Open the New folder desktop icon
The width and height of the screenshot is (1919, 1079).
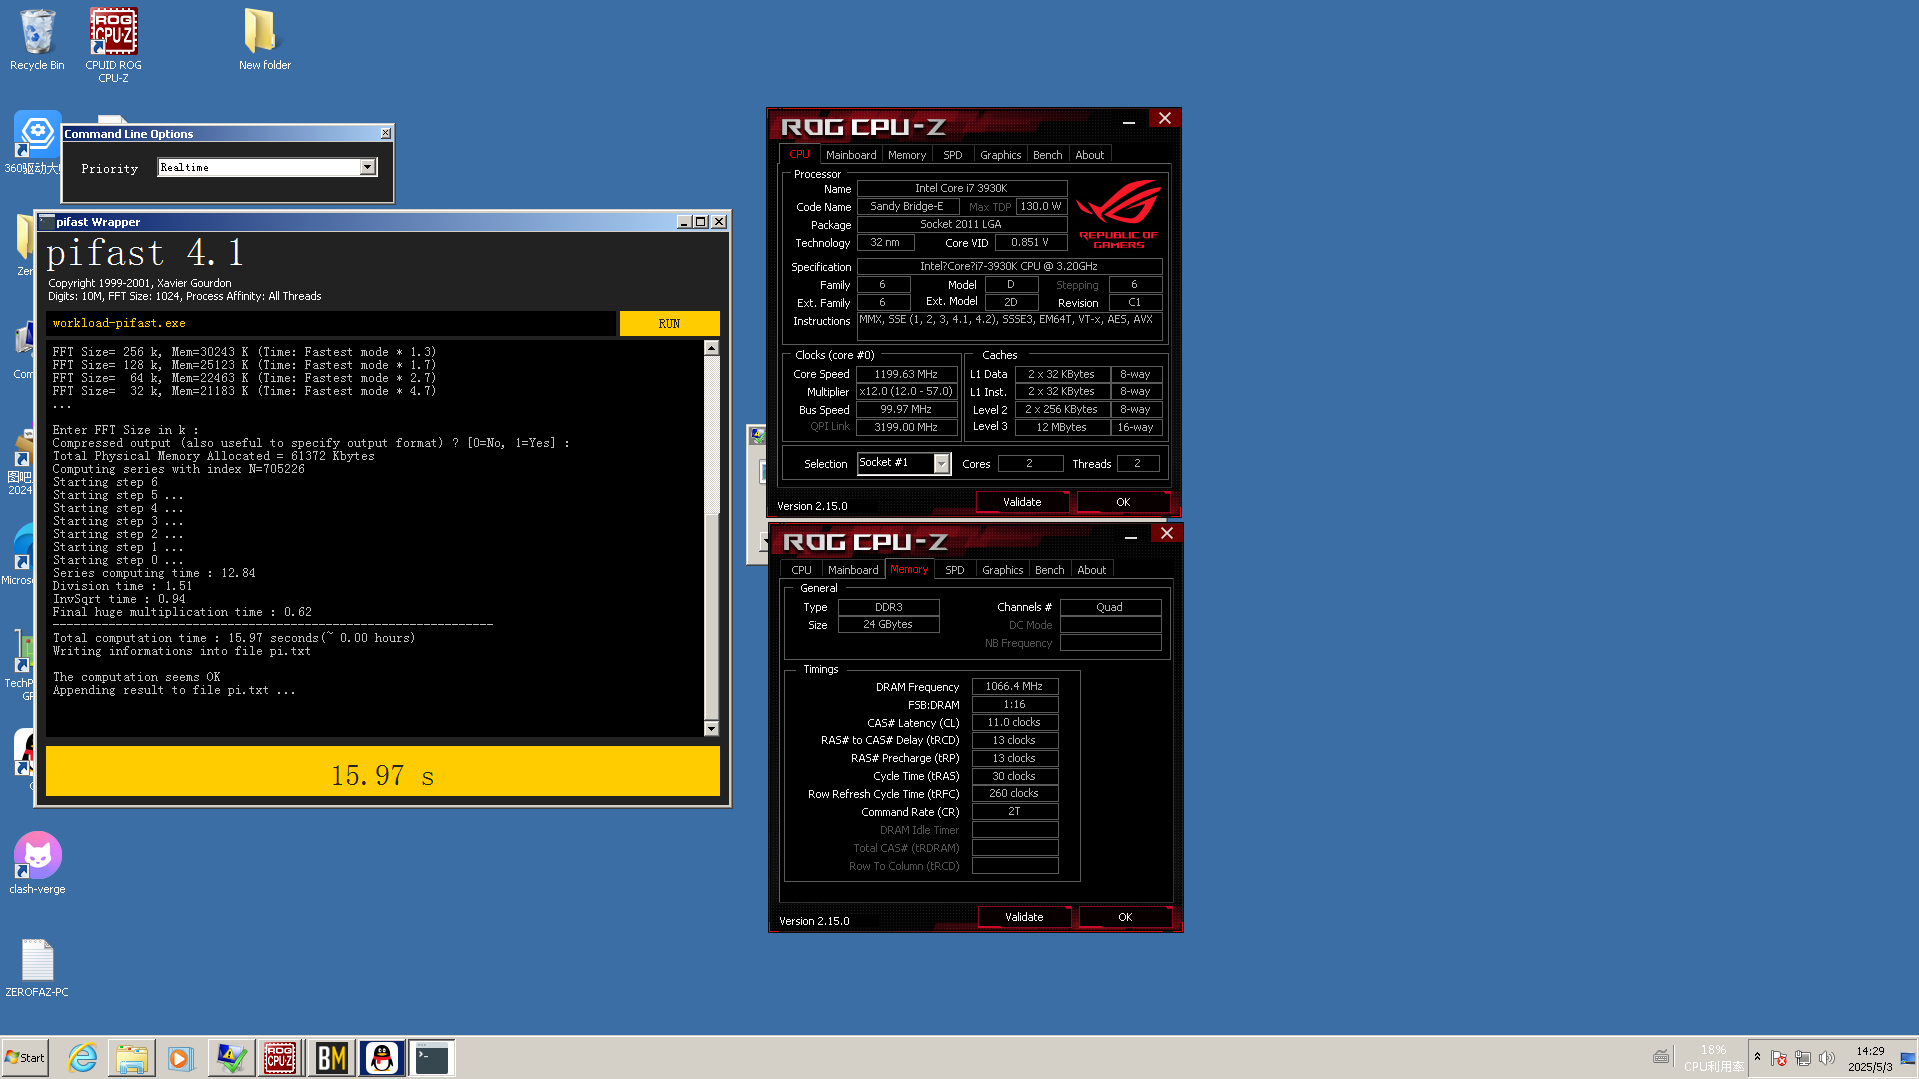(x=264, y=40)
